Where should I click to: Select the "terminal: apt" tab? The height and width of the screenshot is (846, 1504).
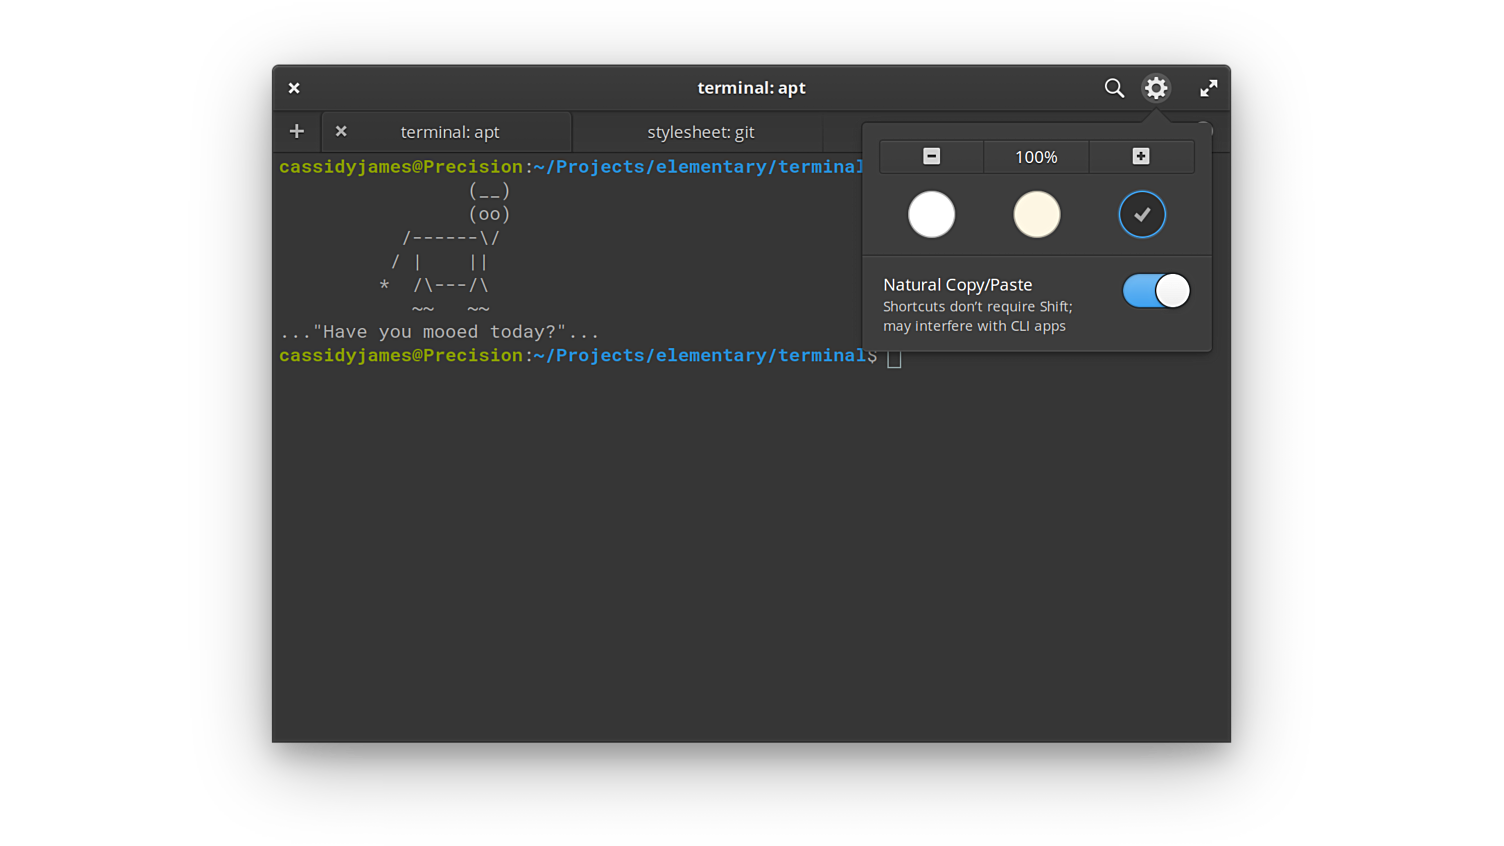(450, 132)
